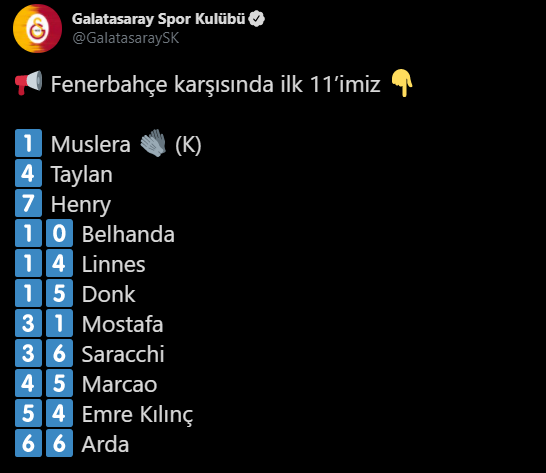Click the player name Arda
Screen dimensions: 546x473
click(105, 444)
